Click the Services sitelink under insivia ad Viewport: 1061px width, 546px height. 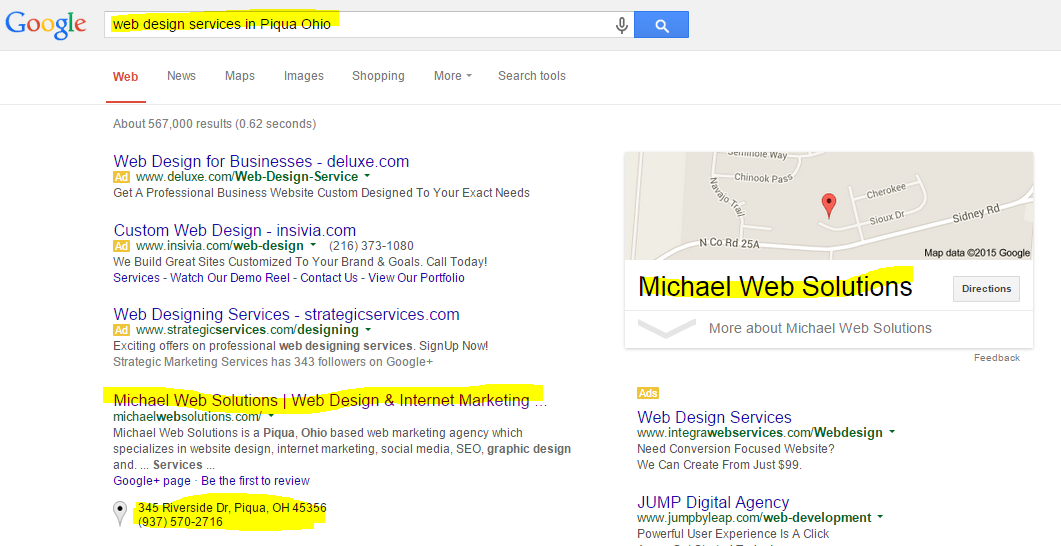[x=136, y=278]
